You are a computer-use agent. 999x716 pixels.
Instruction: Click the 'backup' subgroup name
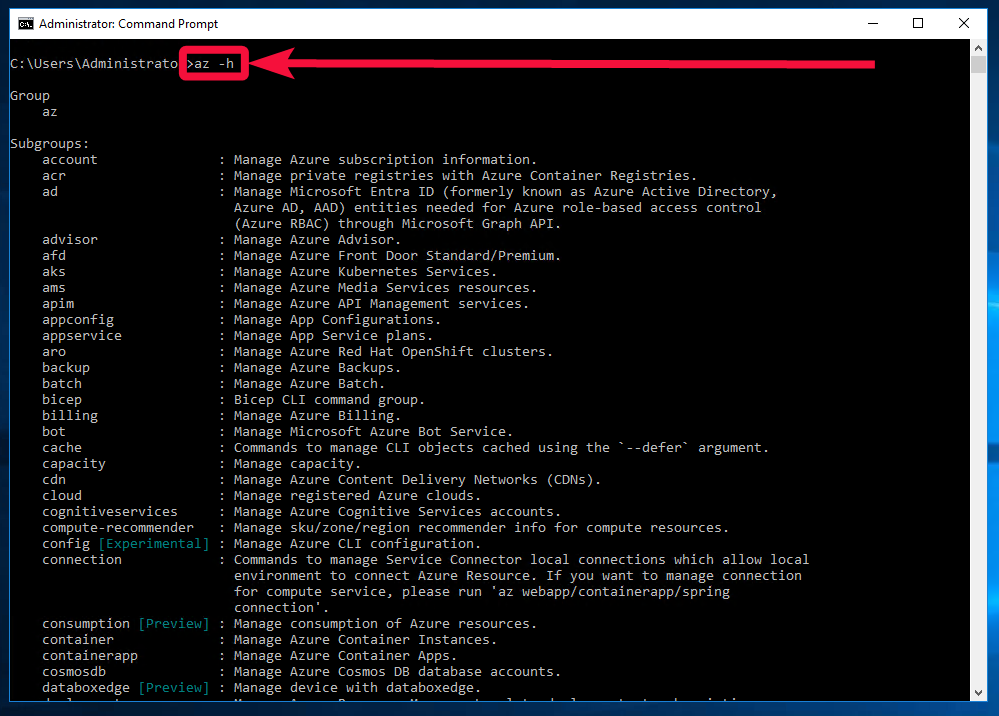pyautogui.click(x=66, y=368)
